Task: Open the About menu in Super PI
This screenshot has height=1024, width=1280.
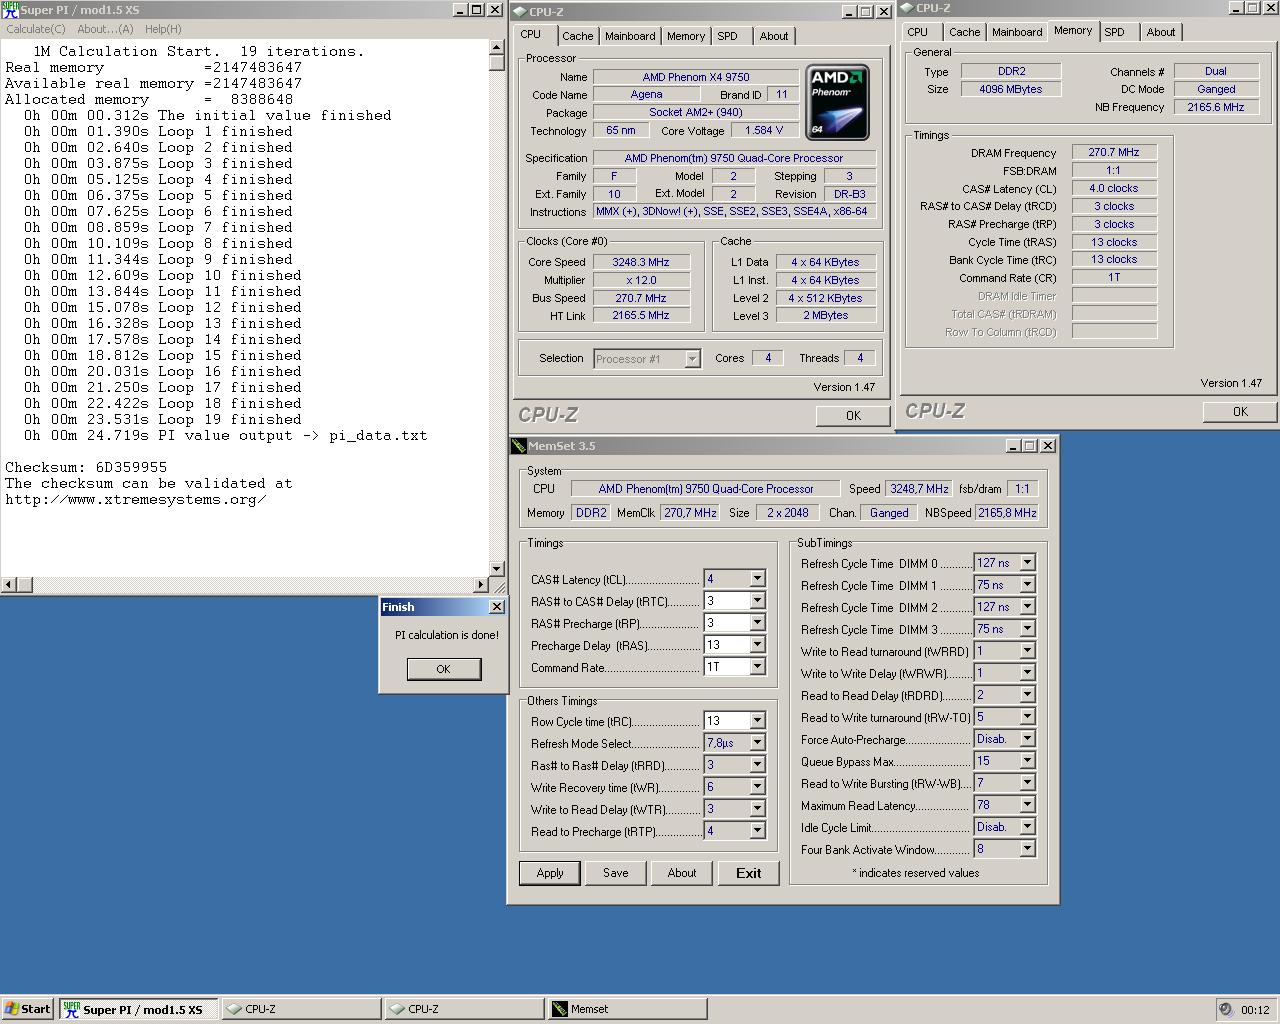Action: click(x=105, y=29)
